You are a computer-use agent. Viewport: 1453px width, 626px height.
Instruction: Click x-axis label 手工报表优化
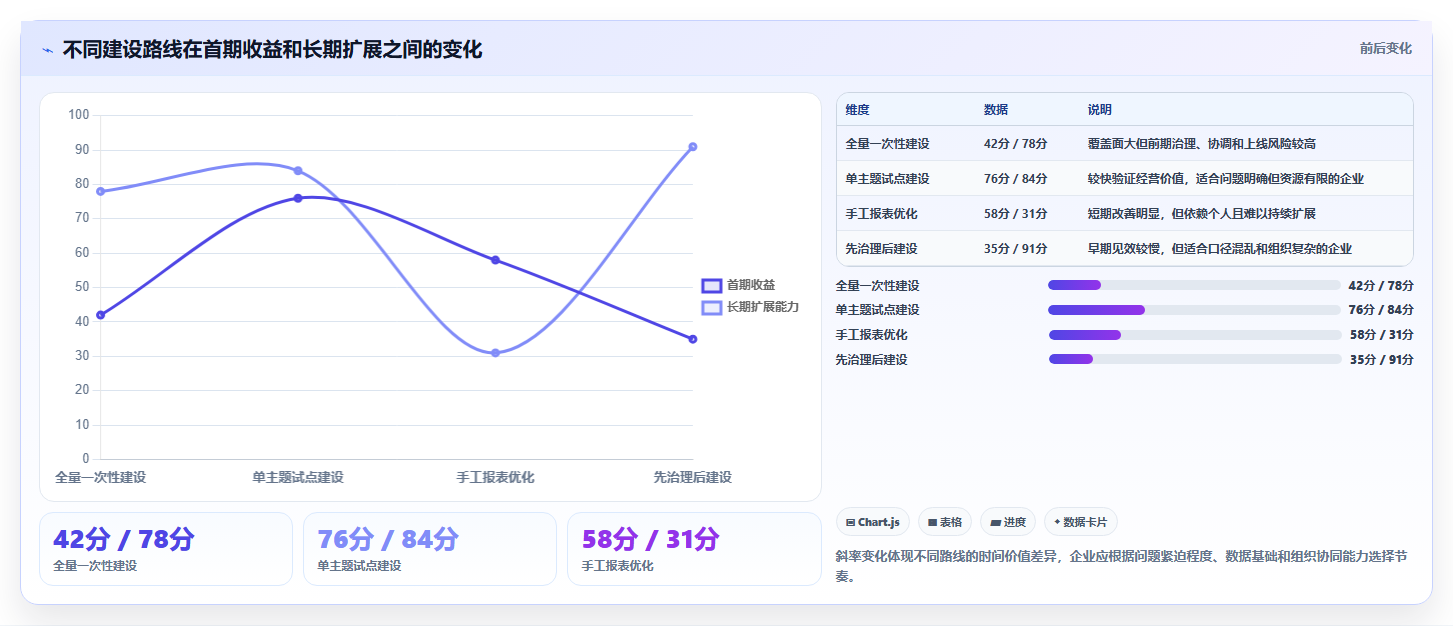click(495, 478)
